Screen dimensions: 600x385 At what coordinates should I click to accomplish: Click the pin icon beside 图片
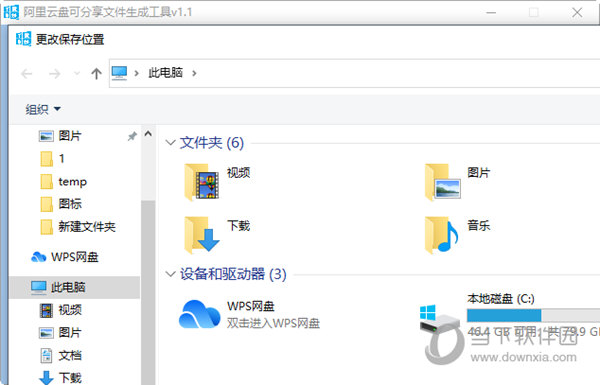132,136
